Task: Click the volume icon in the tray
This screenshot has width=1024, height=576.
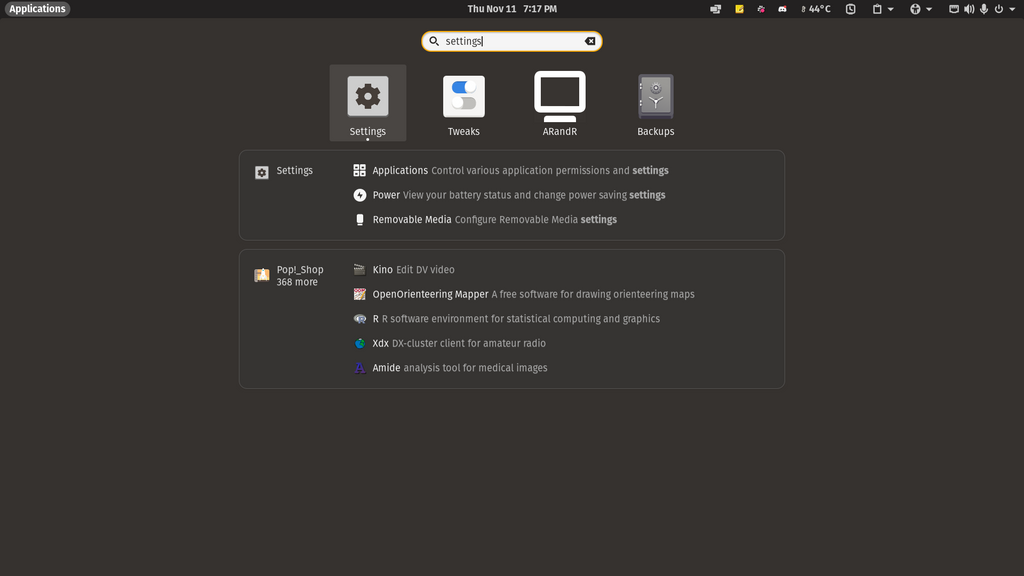Action: coord(968,9)
